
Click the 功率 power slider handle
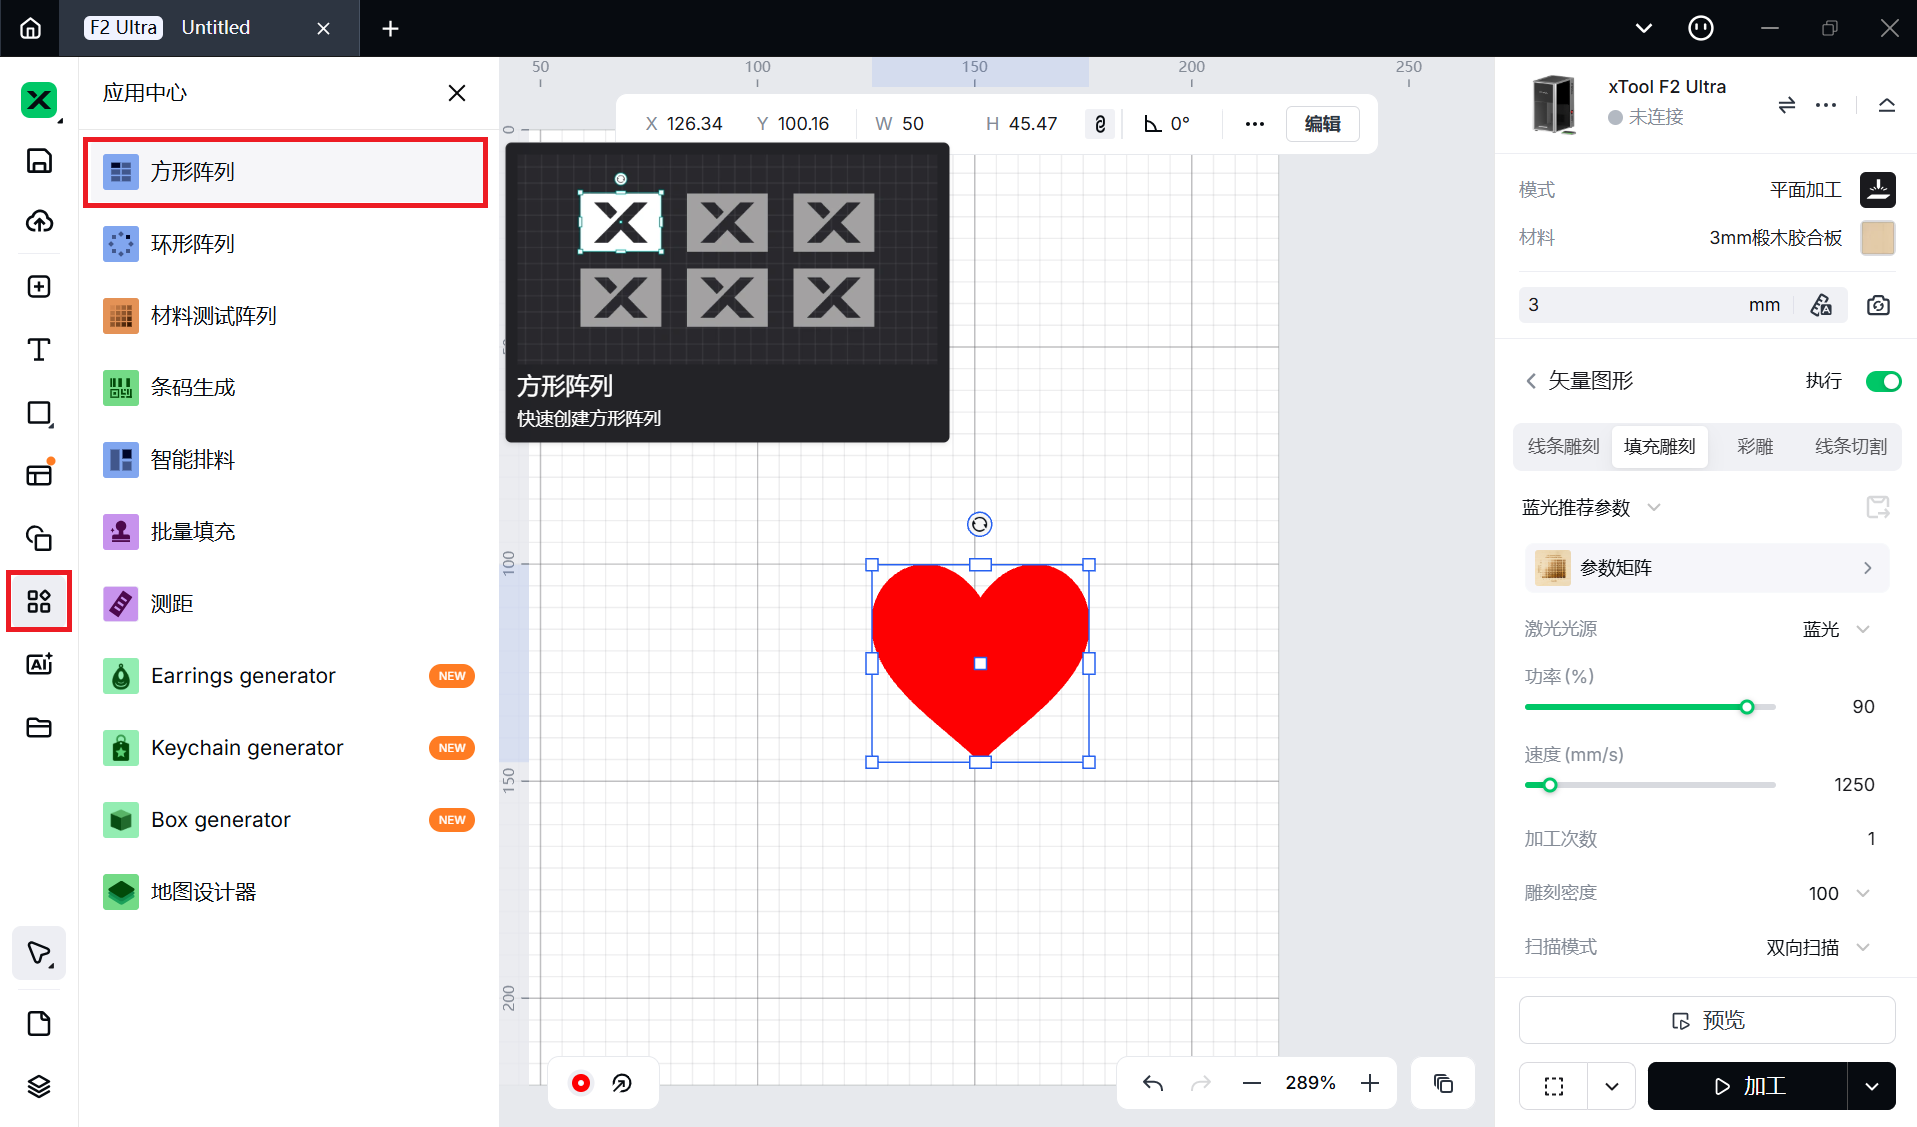coord(1747,707)
